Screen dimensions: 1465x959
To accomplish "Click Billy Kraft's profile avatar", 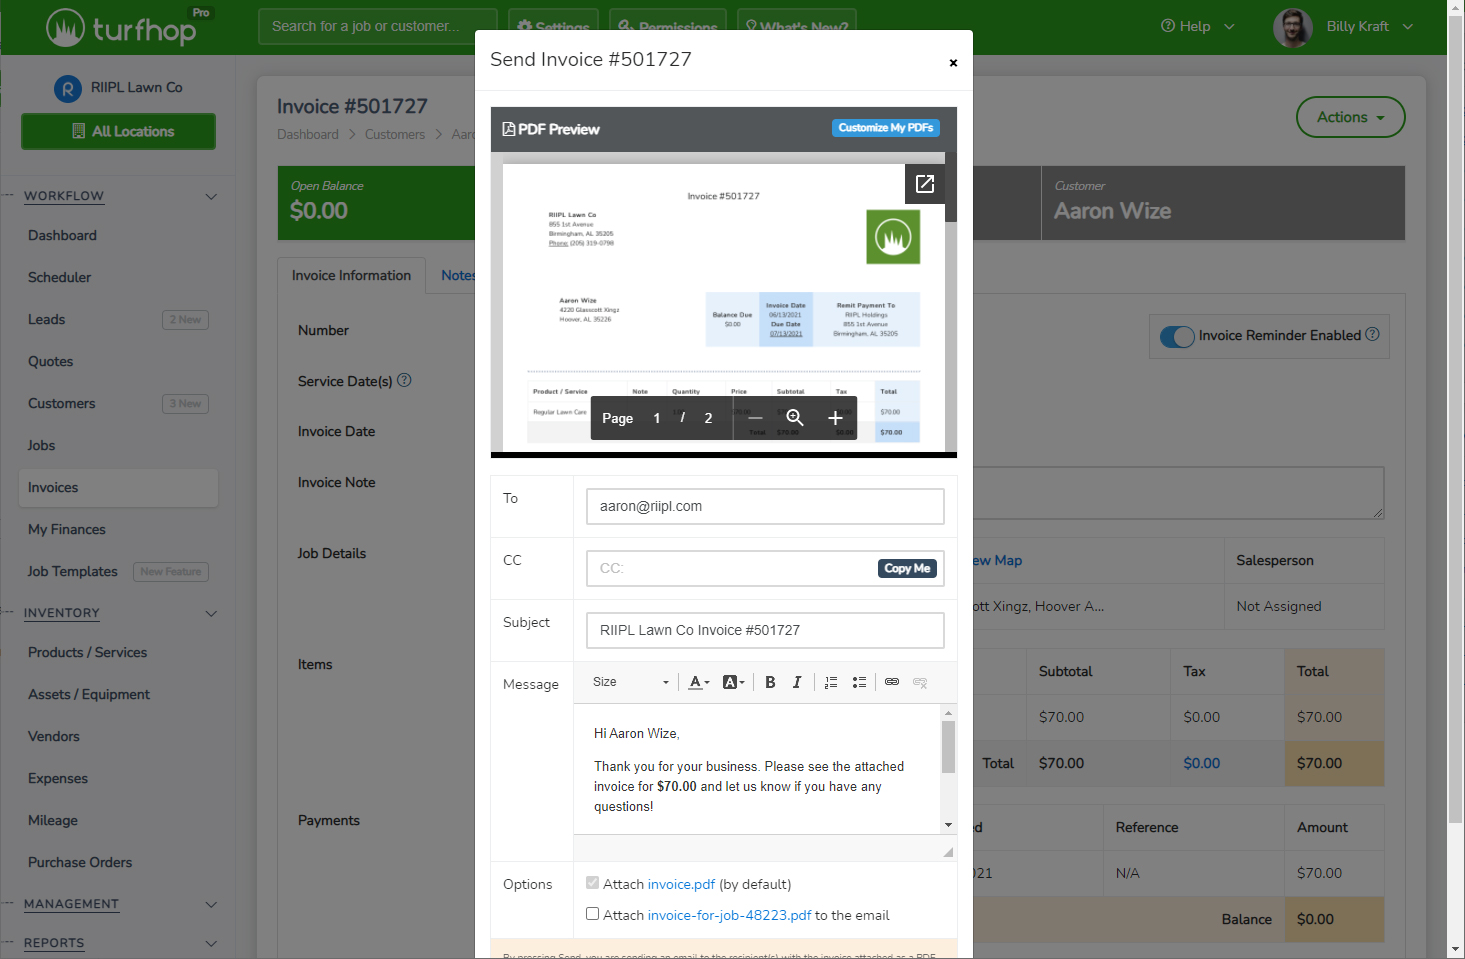I will pos(1293,27).
